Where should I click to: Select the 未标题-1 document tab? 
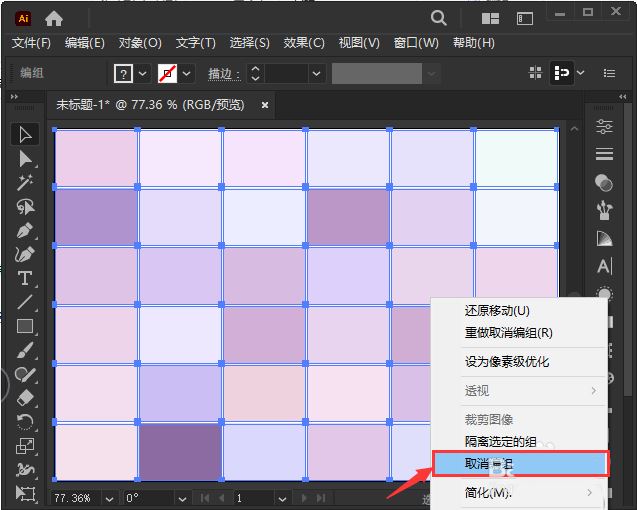click(150, 105)
